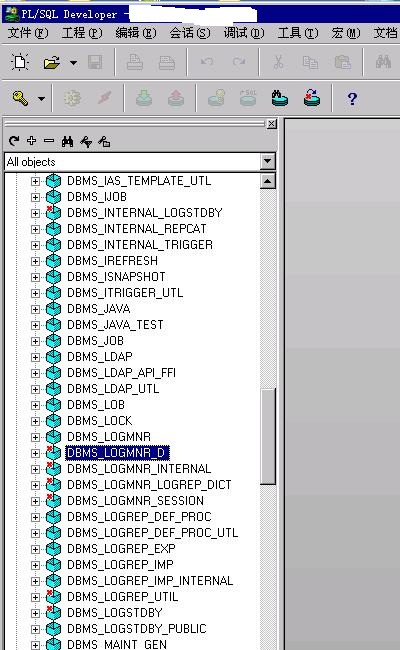Select the DBMS_LOGMNR package
Screen dimensions: 400x650
tap(109, 437)
